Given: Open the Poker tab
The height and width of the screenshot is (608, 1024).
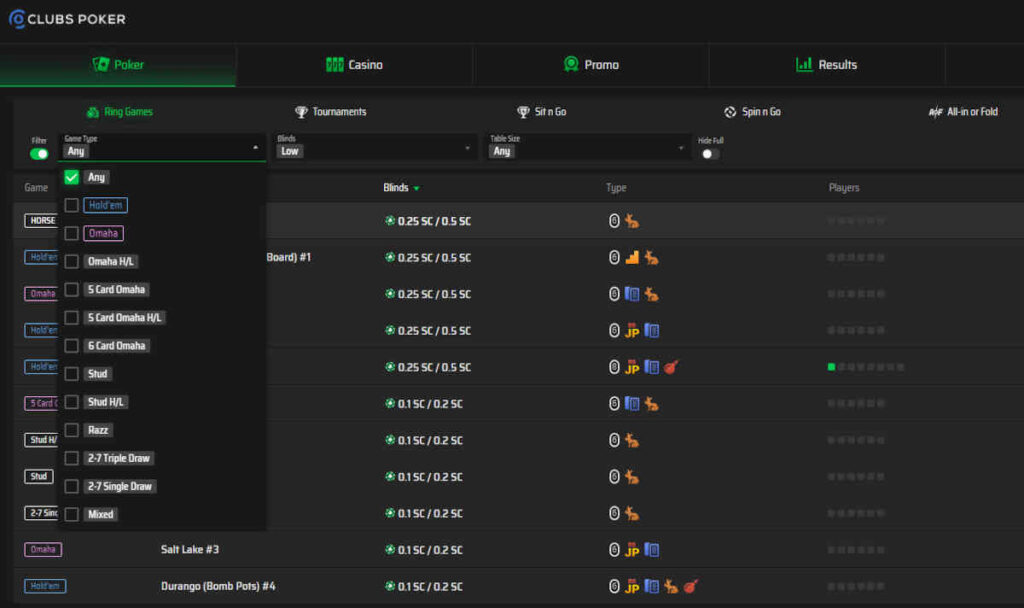Looking at the screenshot, I should [x=118, y=65].
